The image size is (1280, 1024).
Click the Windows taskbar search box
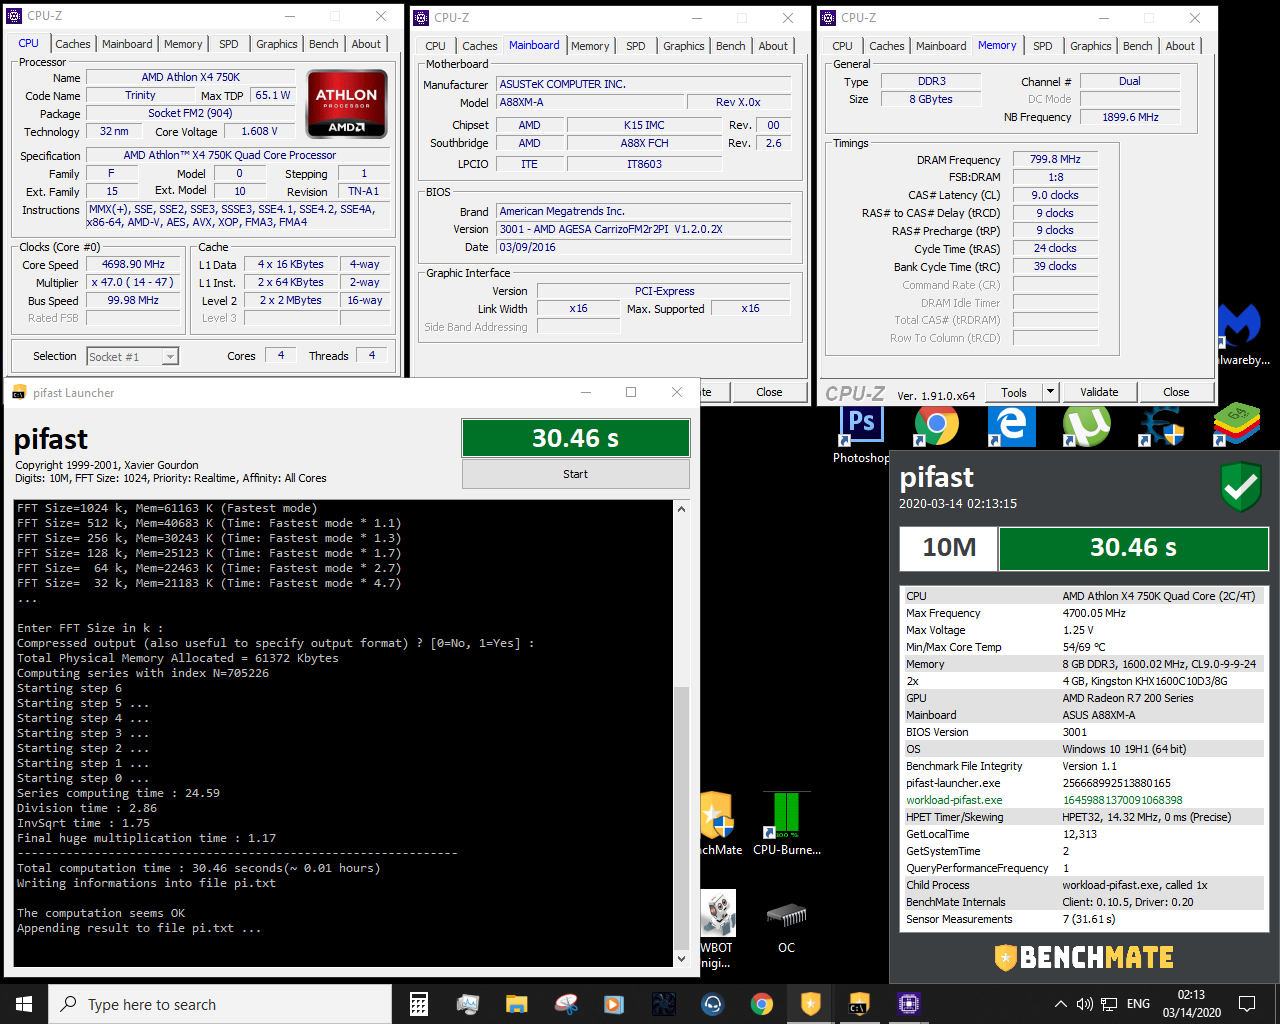coord(220,1004)
